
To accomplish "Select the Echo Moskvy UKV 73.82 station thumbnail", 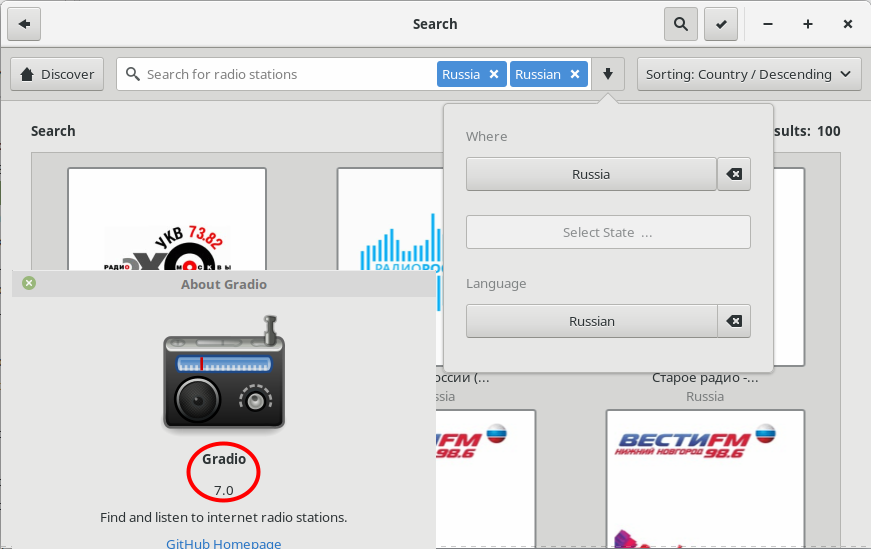I will 167,219.
